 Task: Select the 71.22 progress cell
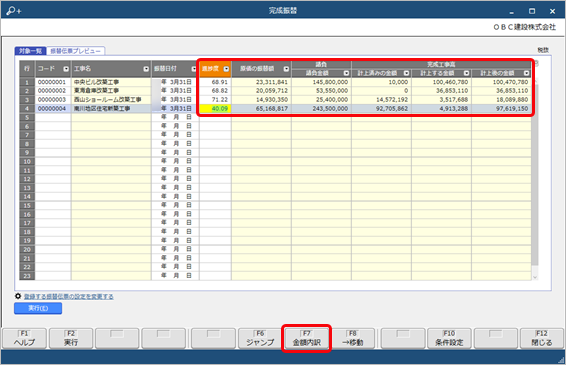(215, 100)
